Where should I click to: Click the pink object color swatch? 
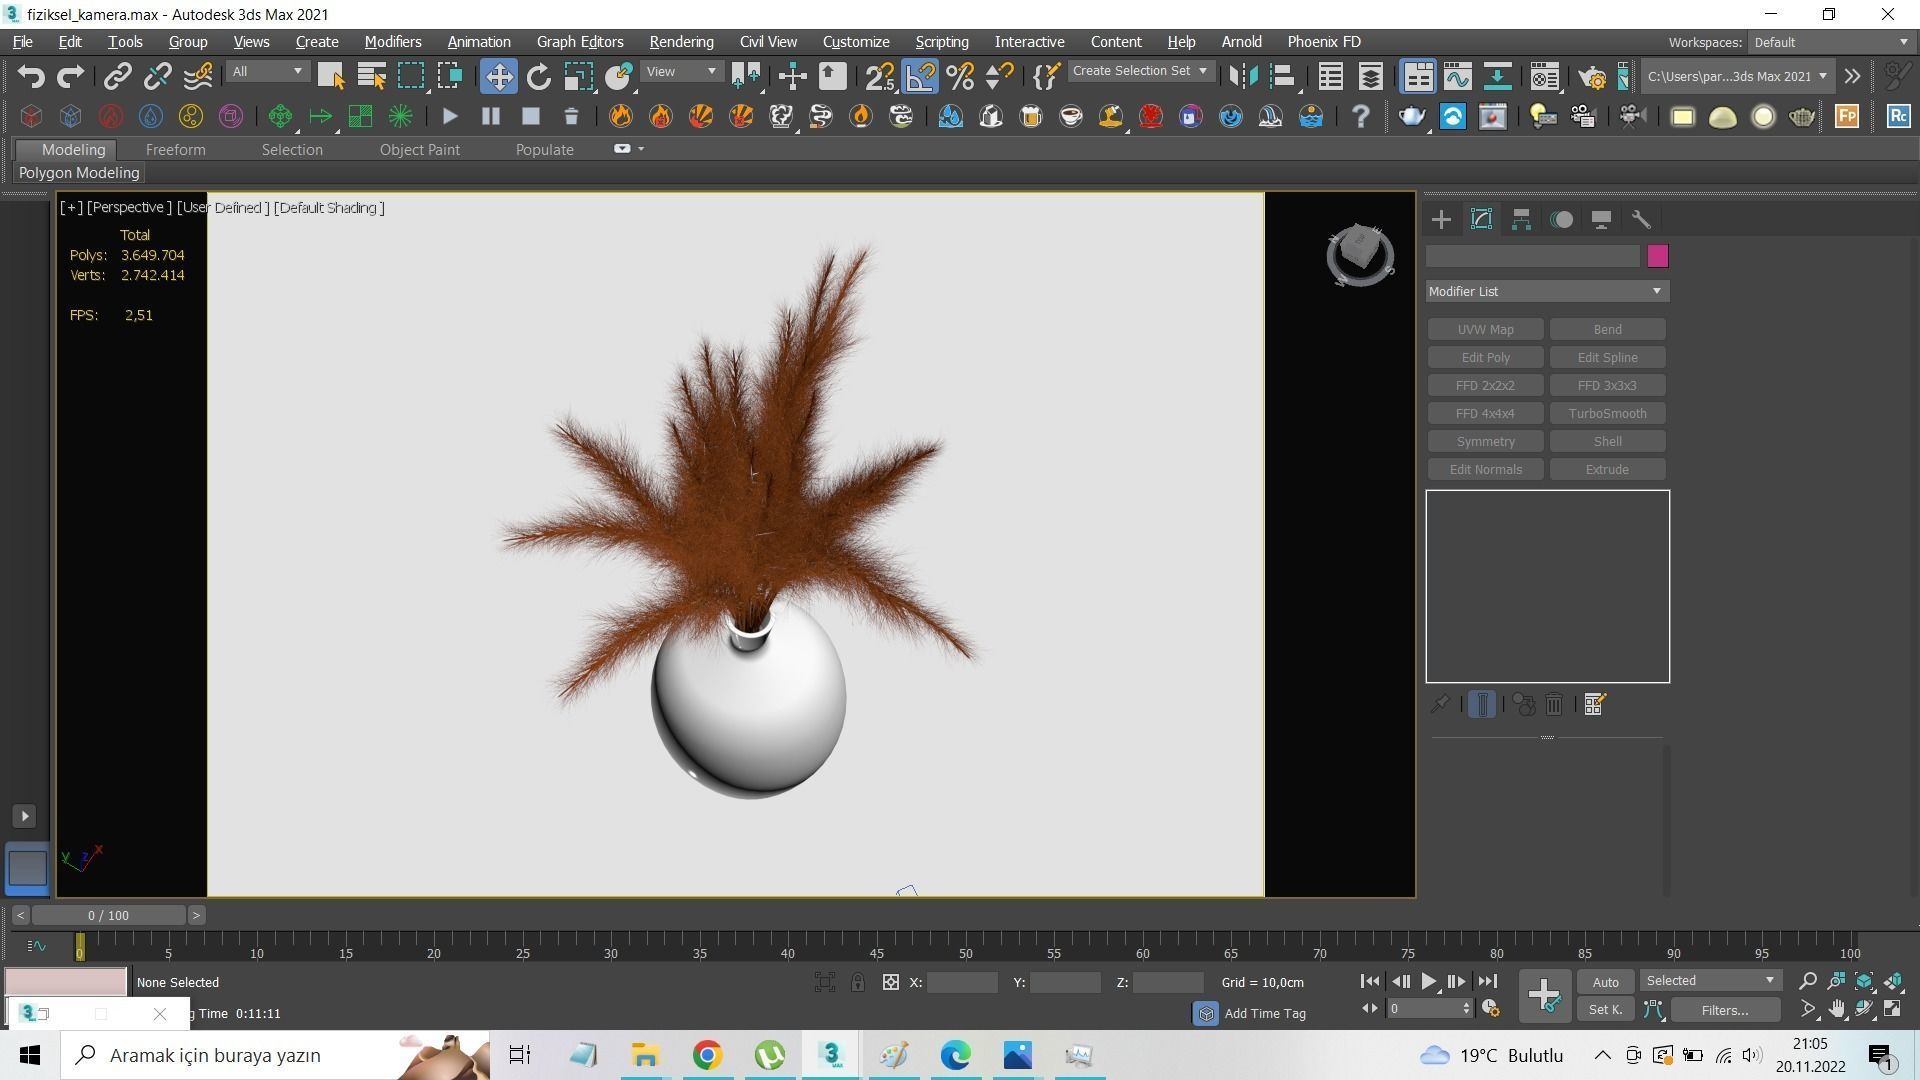click(1657, 256)
